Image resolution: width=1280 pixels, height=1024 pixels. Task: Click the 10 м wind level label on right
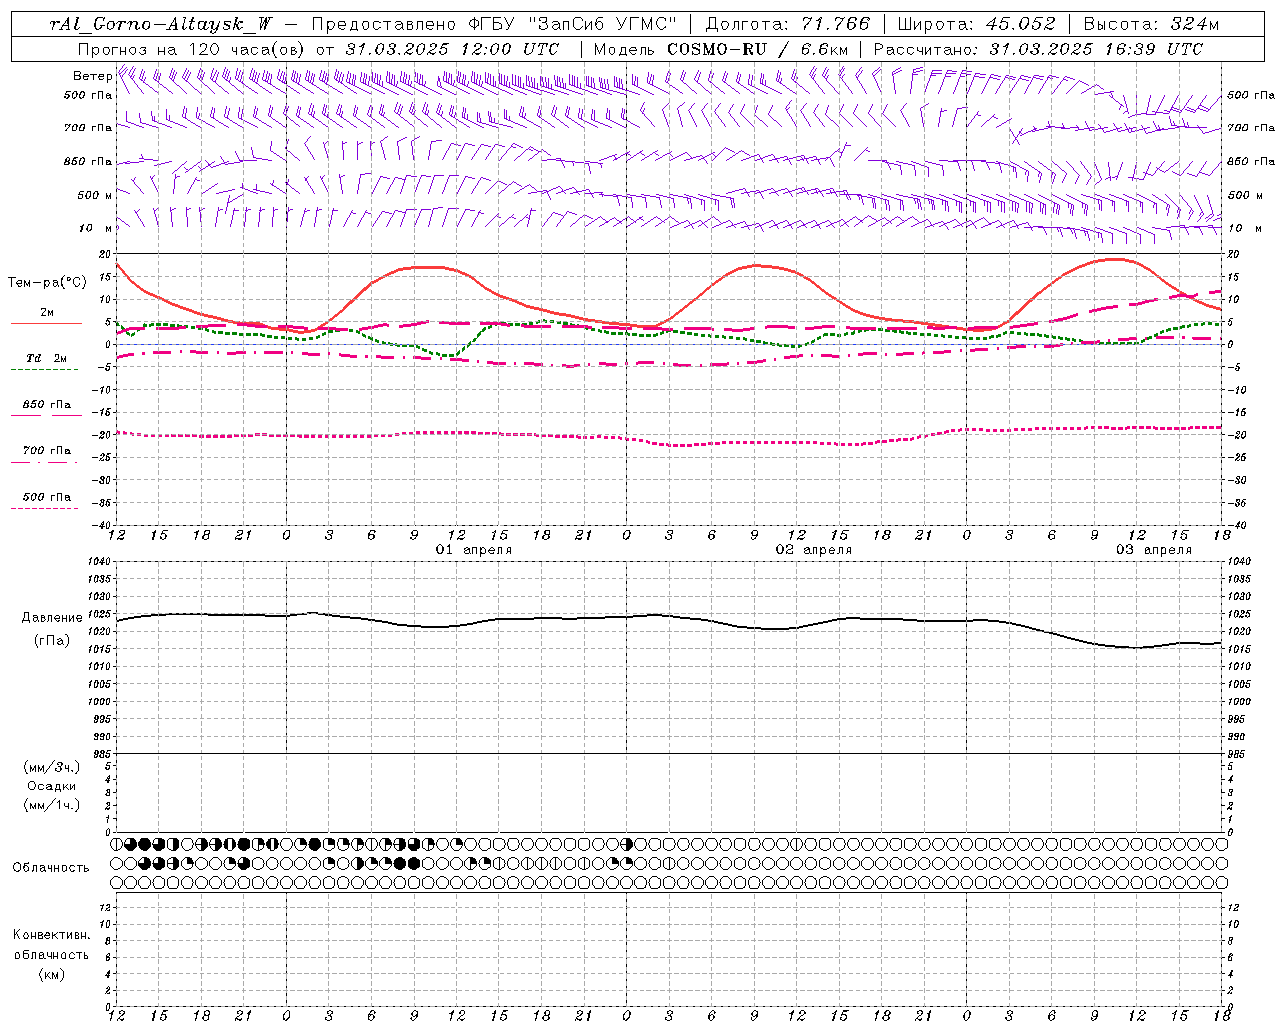coord(1244,228)
